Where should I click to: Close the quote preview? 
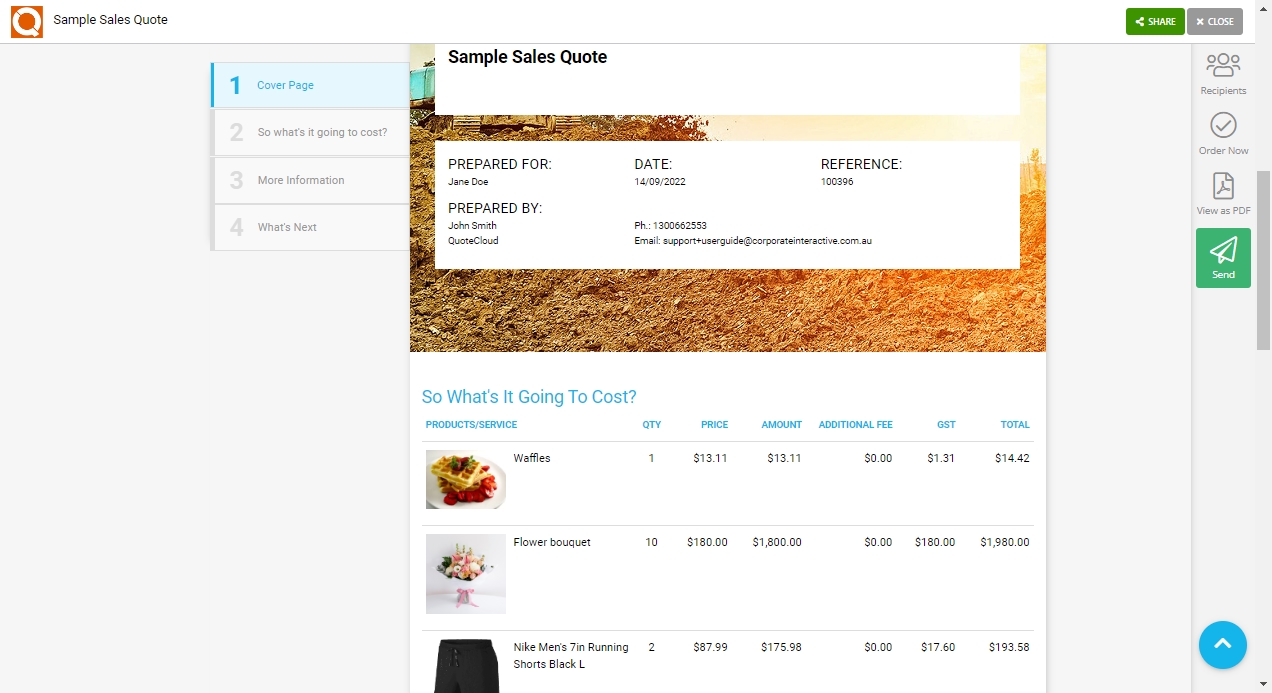(x=1214, y=21)
